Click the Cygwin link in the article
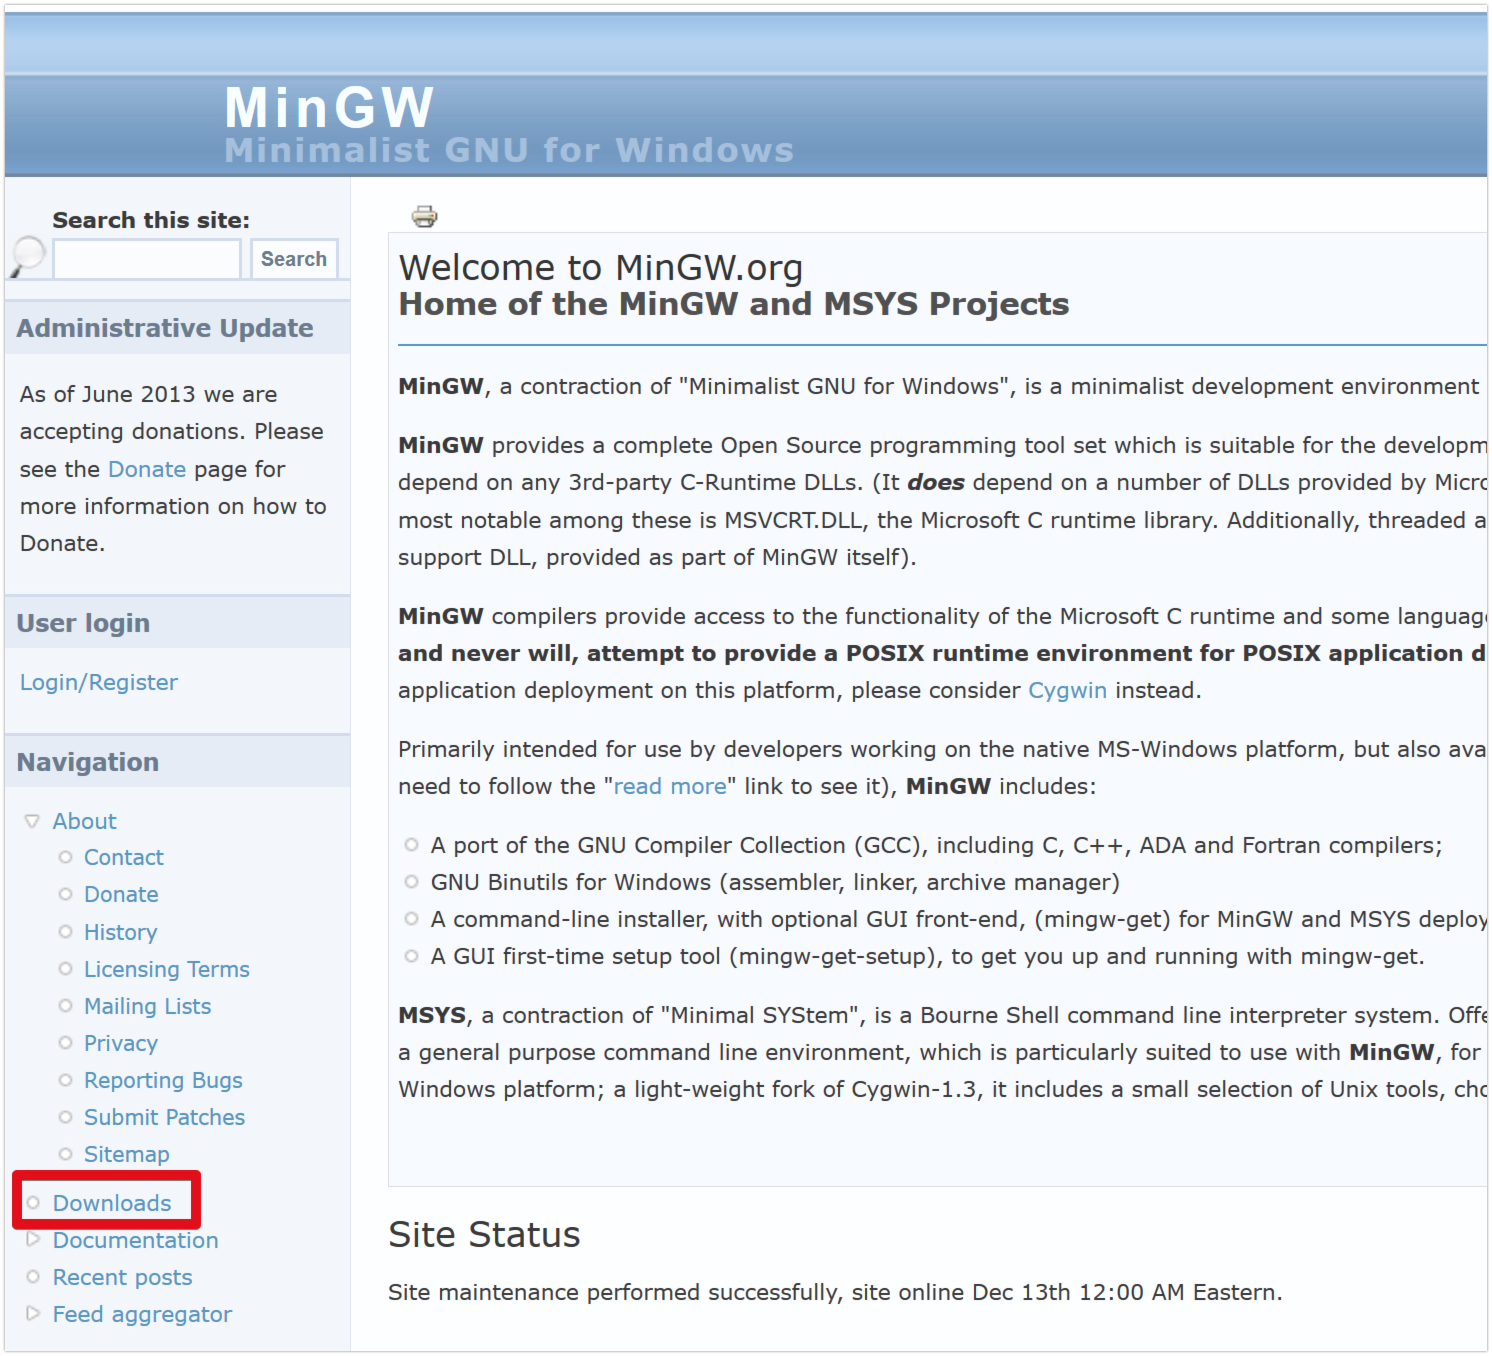 (x=1066, y=689)
